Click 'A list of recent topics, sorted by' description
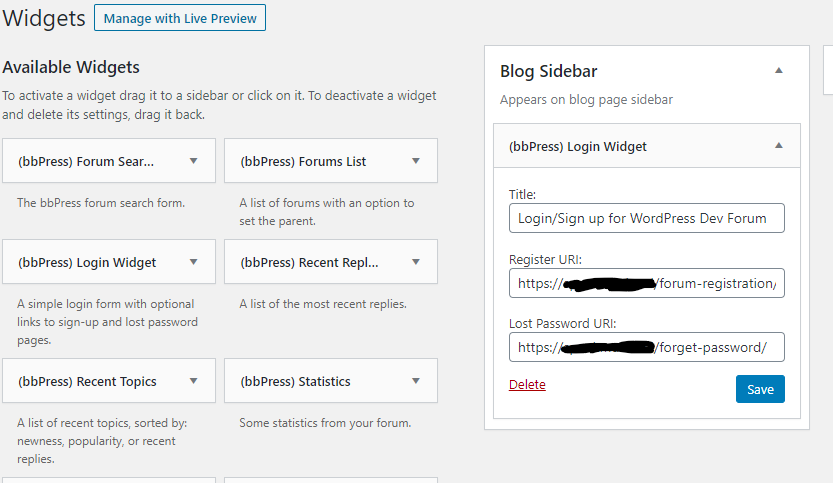 click(x=102, y=440)
